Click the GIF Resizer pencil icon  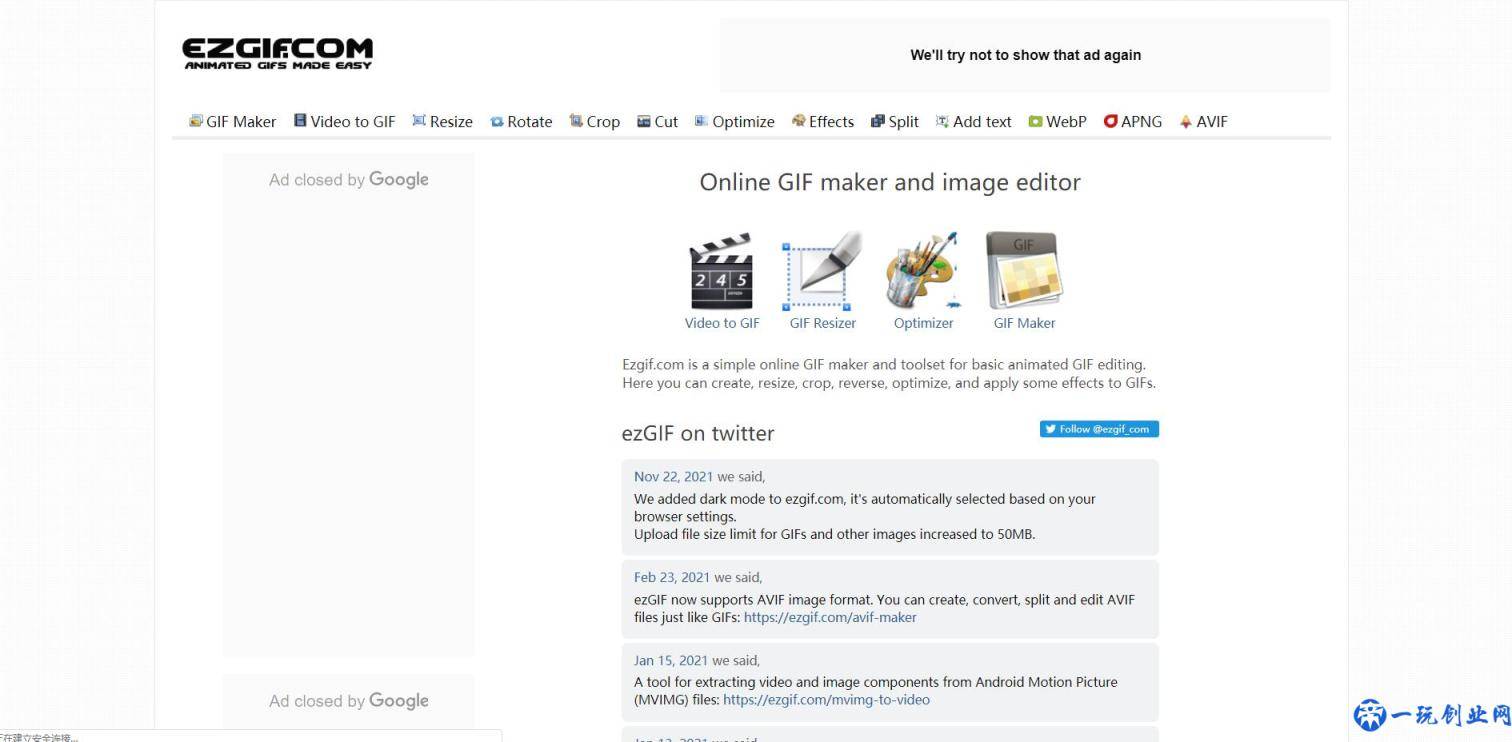coord(821,271)
